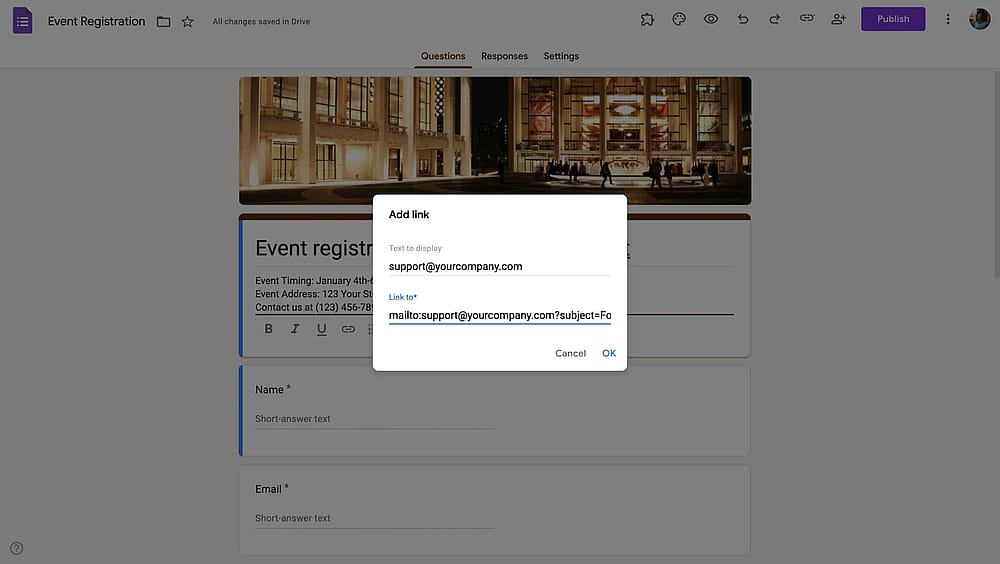Open the more options menu
1000x564 pixels.
[948, 19]
